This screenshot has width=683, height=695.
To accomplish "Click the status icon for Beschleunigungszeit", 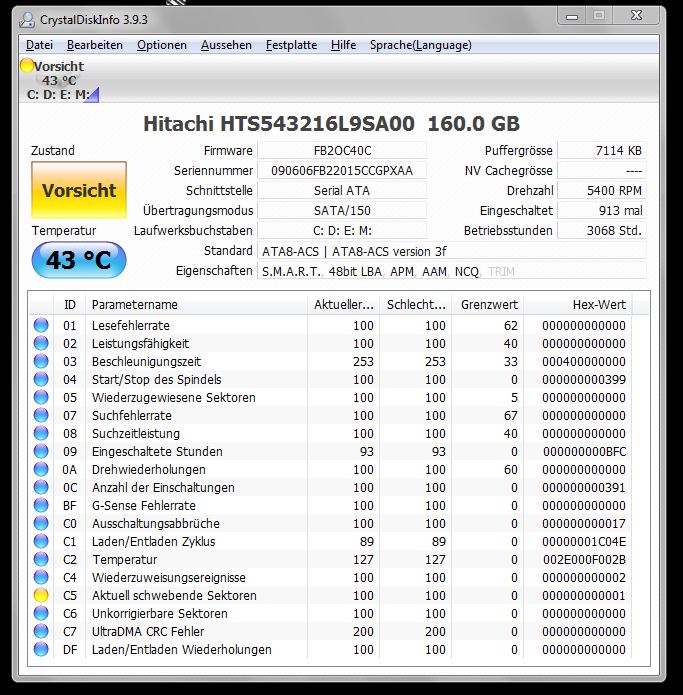I will point(41,361).
